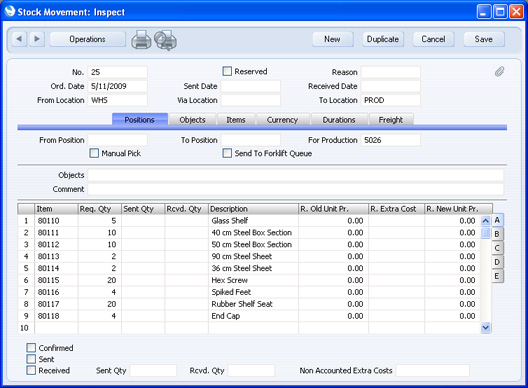Click the From Location field WHS
This screenshot has height=388, width=528.
(118, 100)
